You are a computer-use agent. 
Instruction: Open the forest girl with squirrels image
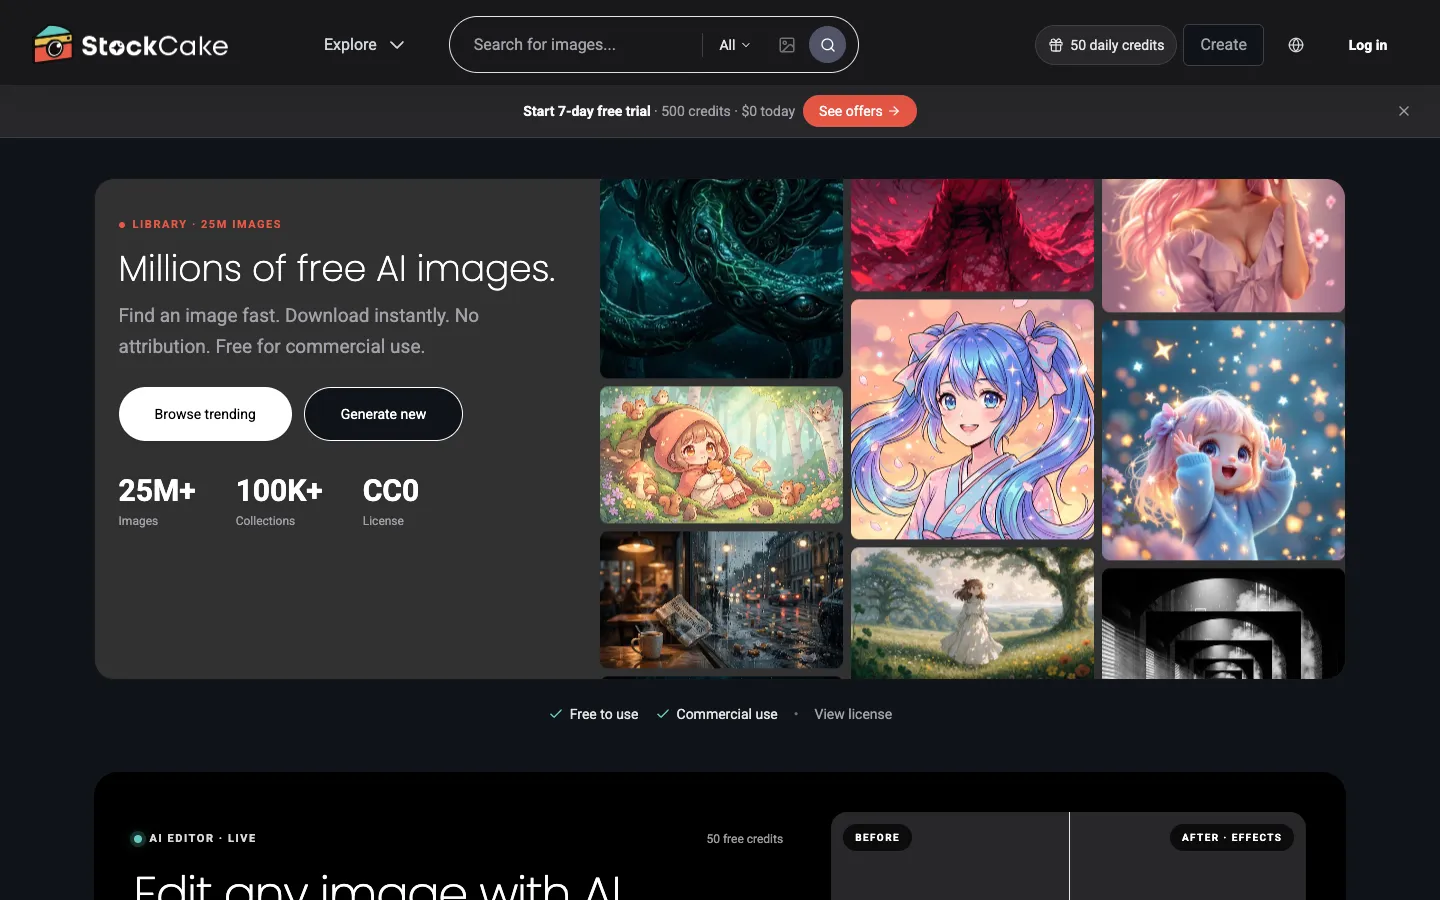tap(721, 455)
